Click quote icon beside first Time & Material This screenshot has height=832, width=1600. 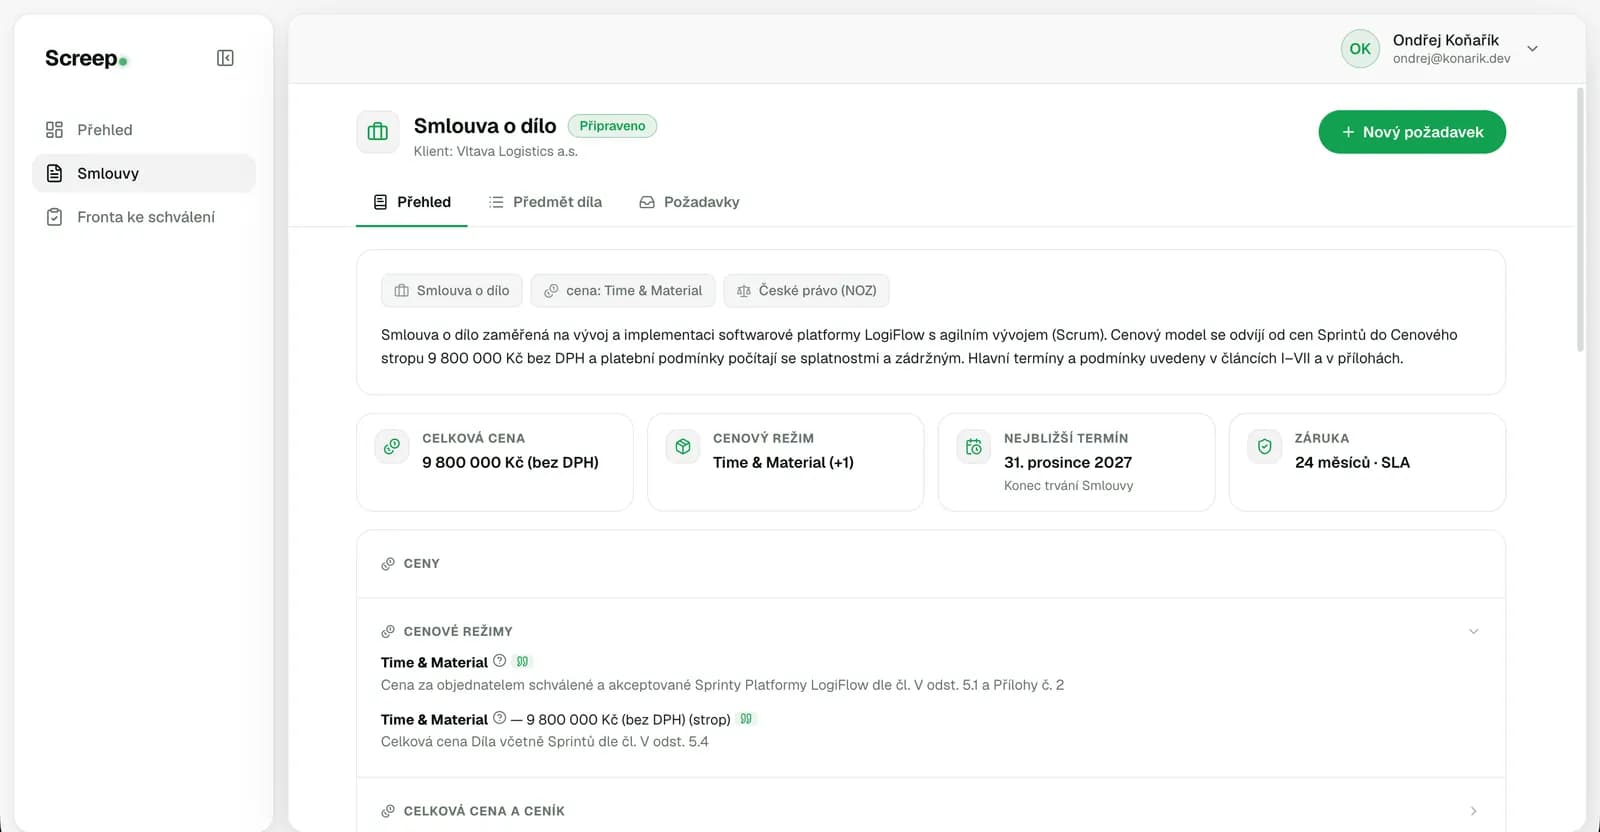tap(522, 661)
